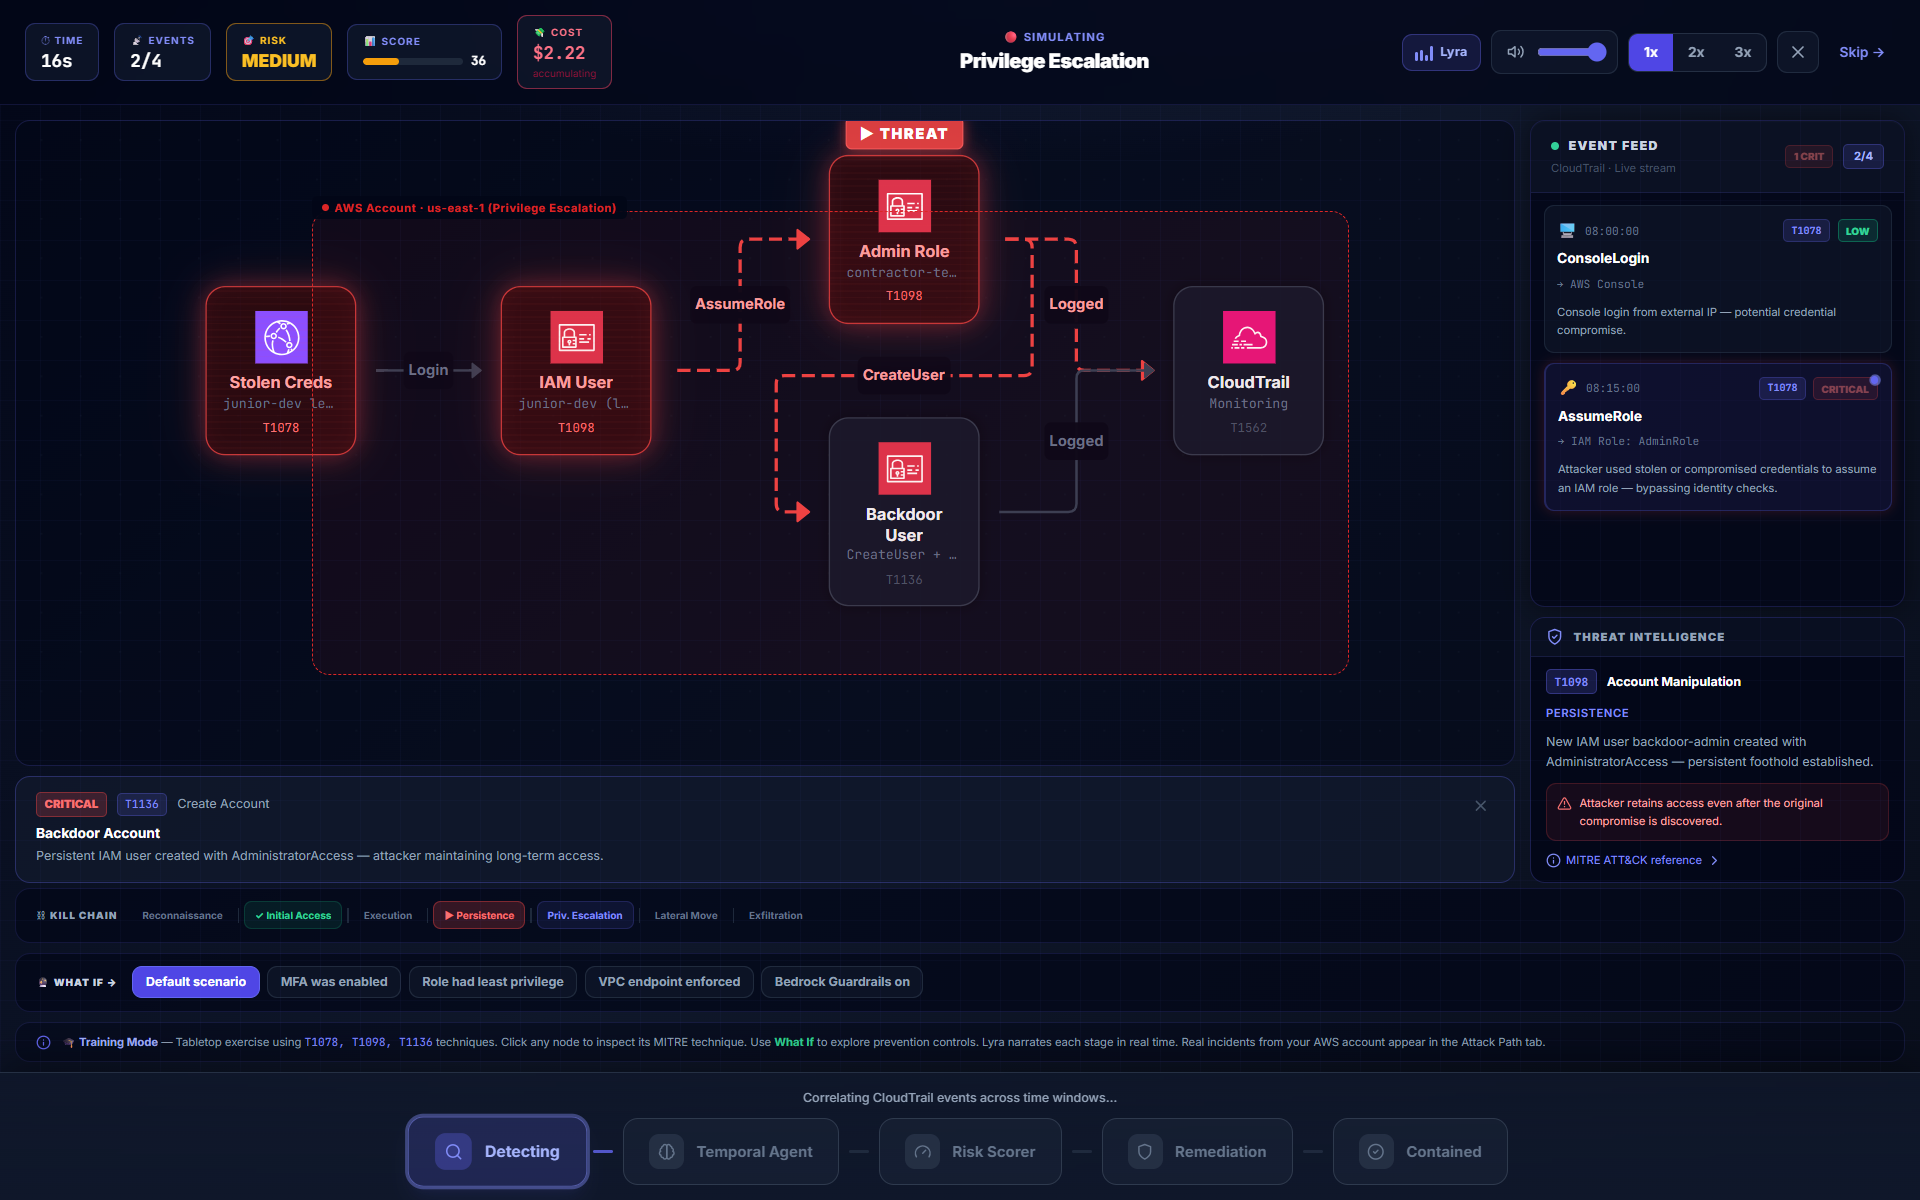1920x1200 pixels.
Task: Select the Admin Role node icon
Action: tap(904, 206)
